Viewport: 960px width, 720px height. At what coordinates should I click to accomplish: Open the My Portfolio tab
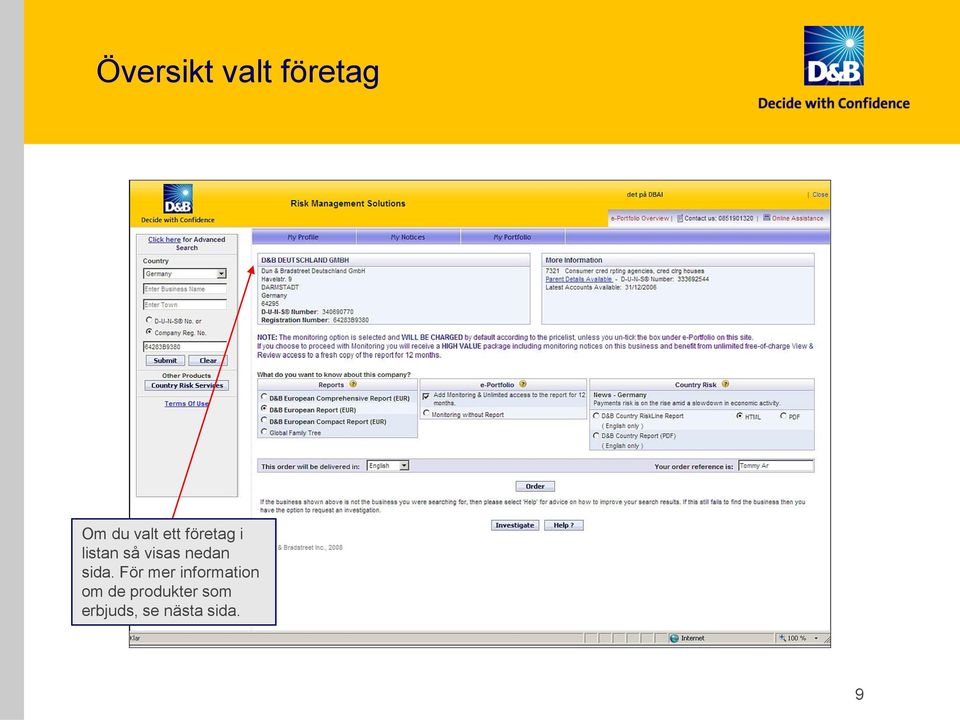pyautogui.click(x=513, y=237)
